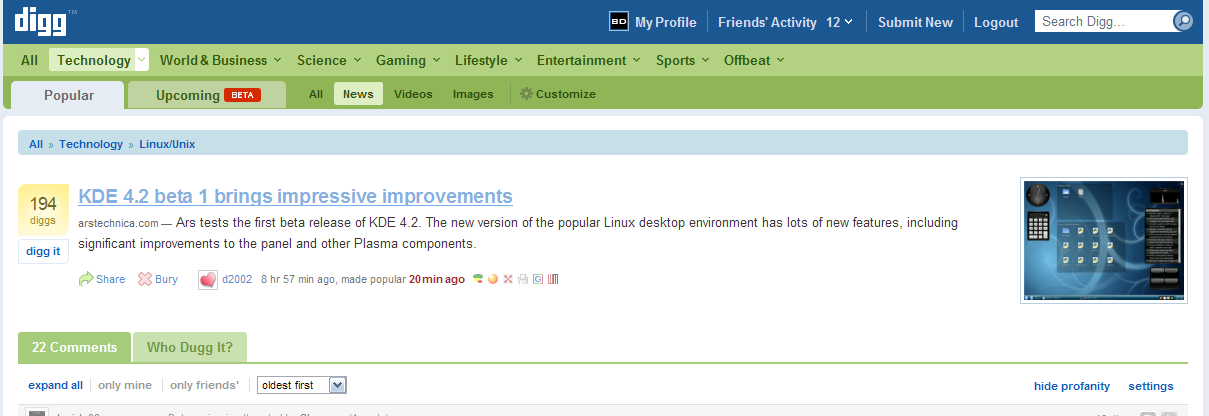The width and height of the screenshot is (1209, 416).
Task: Open the 22 Comments tab
Action: point(75,348)
